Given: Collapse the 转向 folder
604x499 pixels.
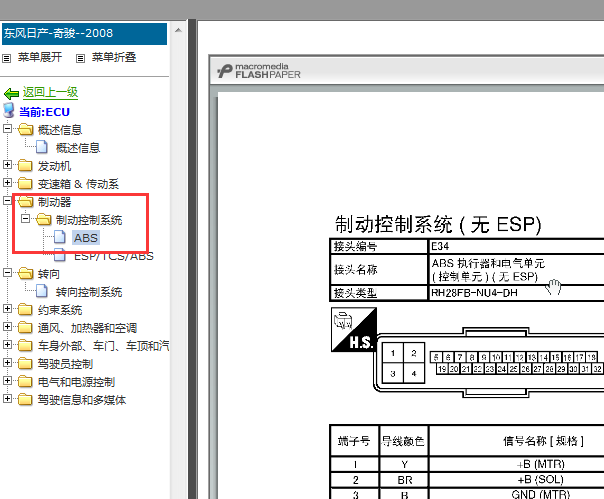Looking at the screenshot, I should [7, 272].
